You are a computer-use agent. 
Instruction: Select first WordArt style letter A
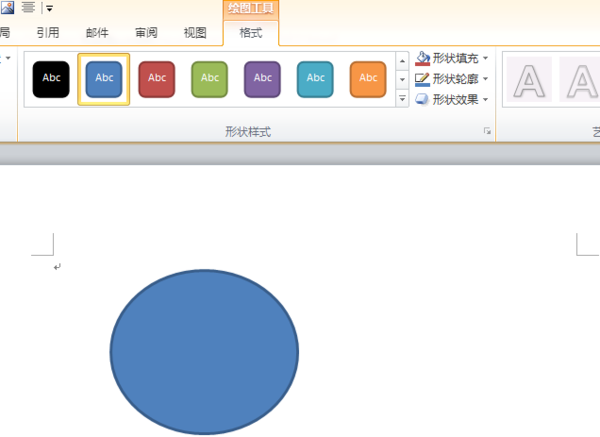tap(529, 80)
